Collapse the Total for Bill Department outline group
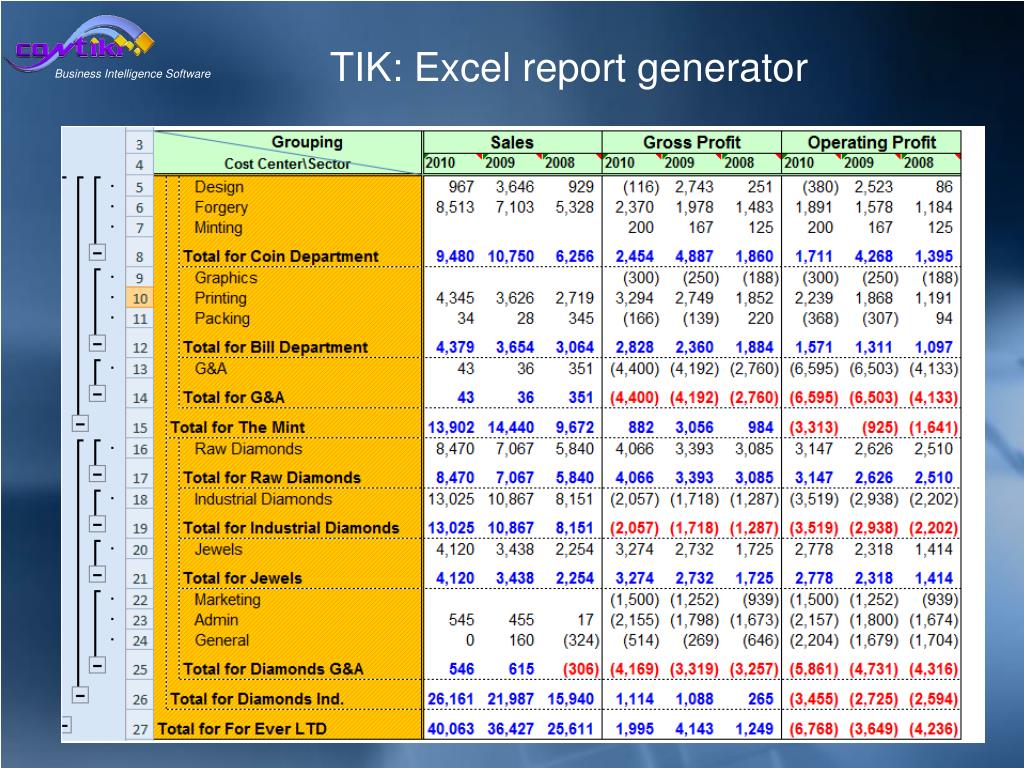1024x768 pixels. click(x=97, y=343)
